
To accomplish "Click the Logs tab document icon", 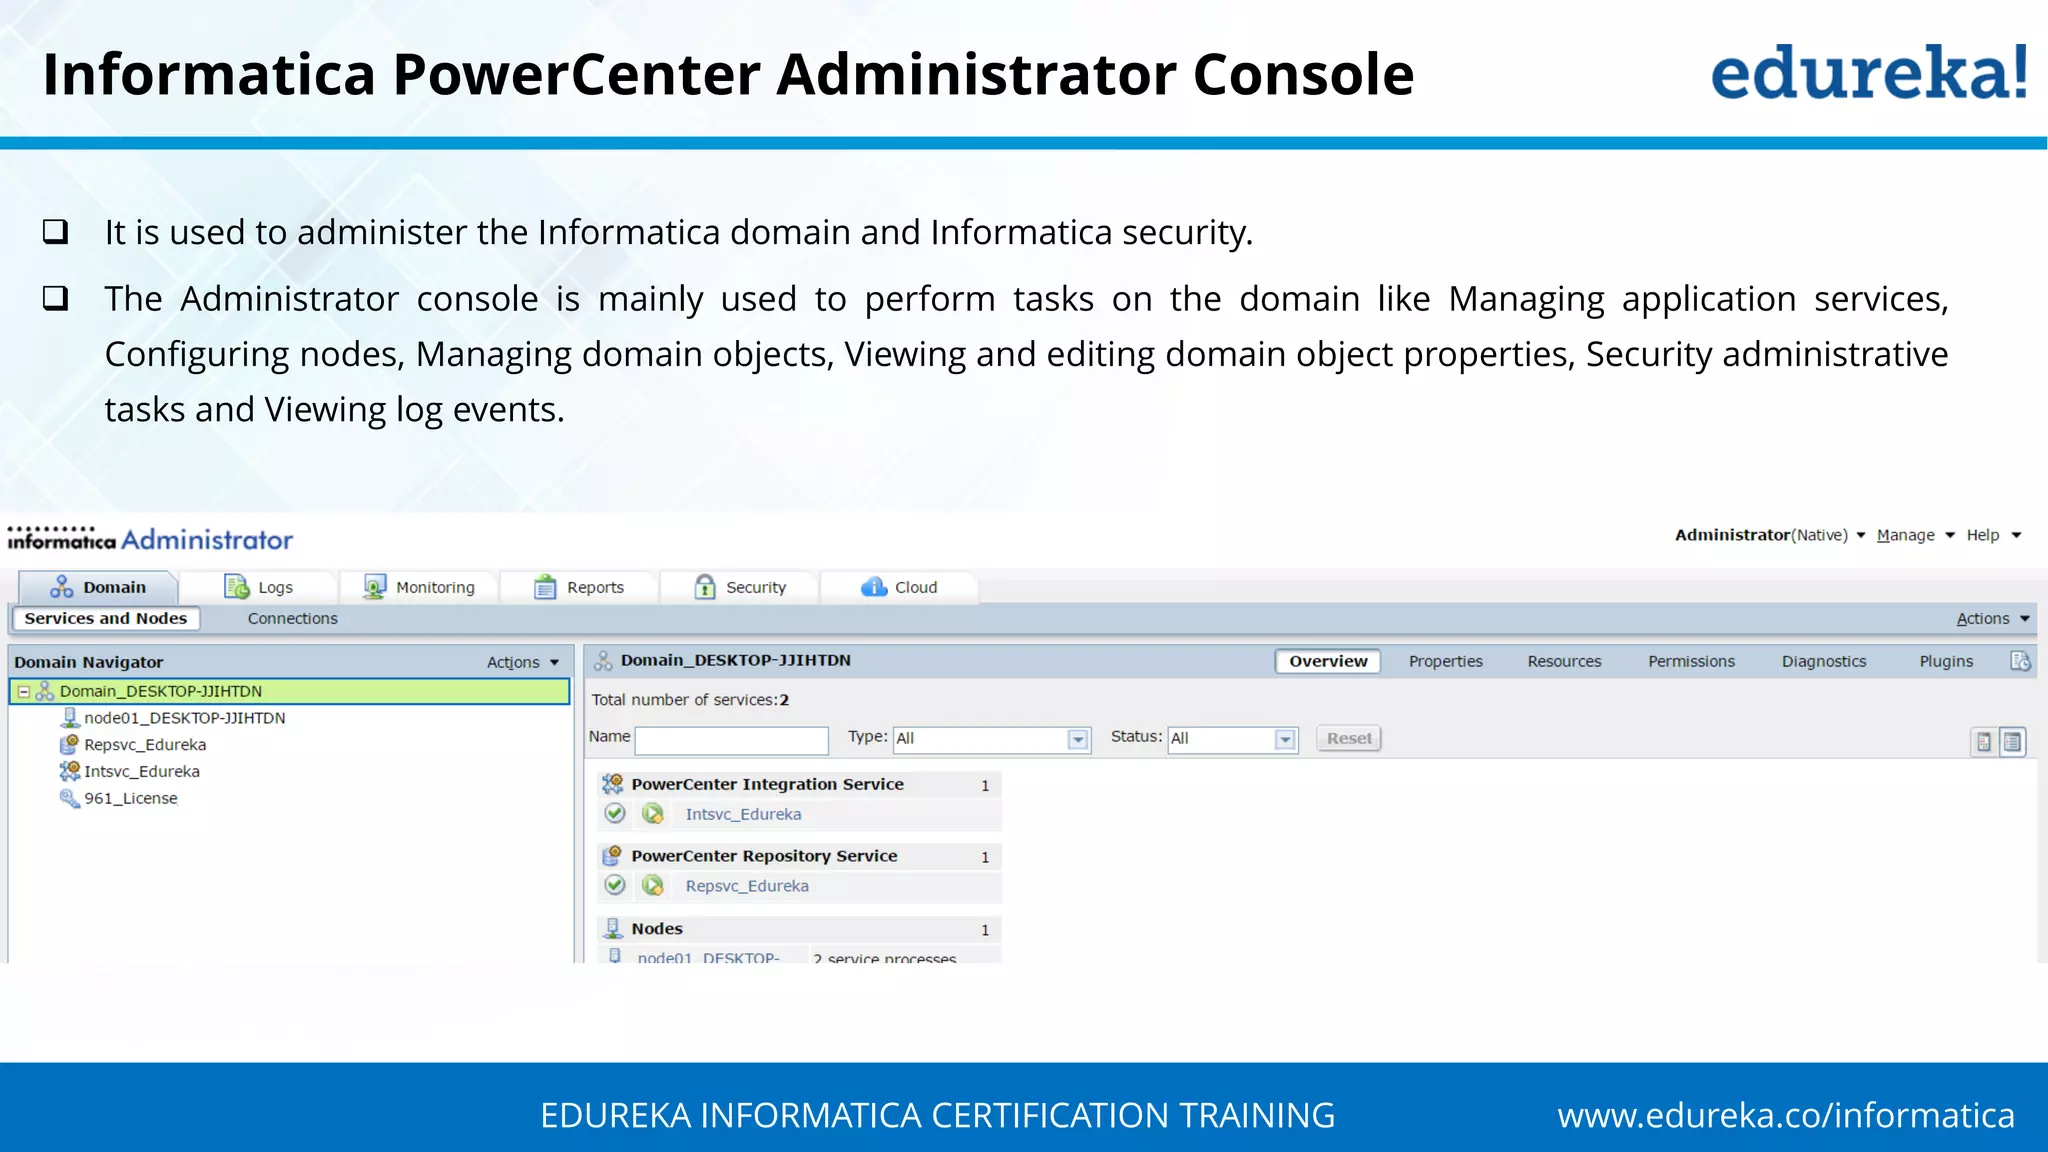I will click(x=236, y=587).
